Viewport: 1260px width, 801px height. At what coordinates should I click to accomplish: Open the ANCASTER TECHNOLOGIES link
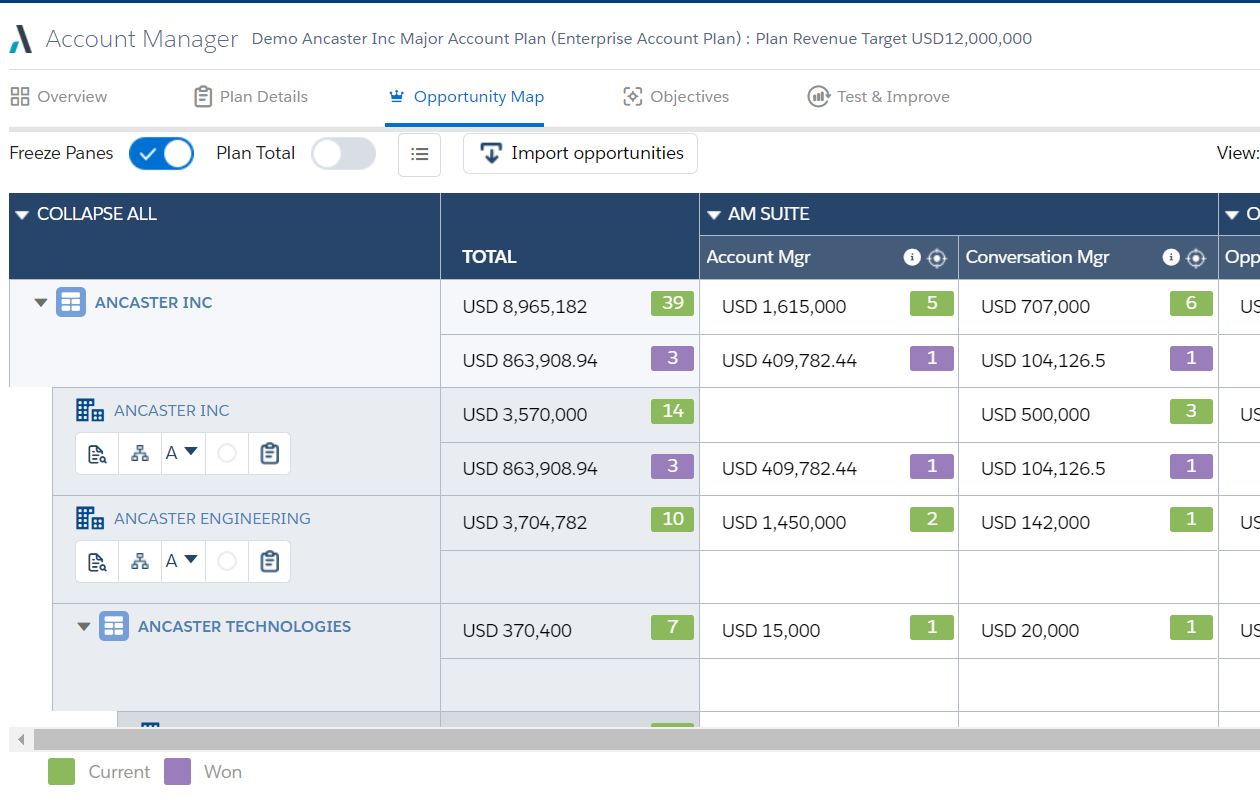pyautogui.click(x=245, y=627)
